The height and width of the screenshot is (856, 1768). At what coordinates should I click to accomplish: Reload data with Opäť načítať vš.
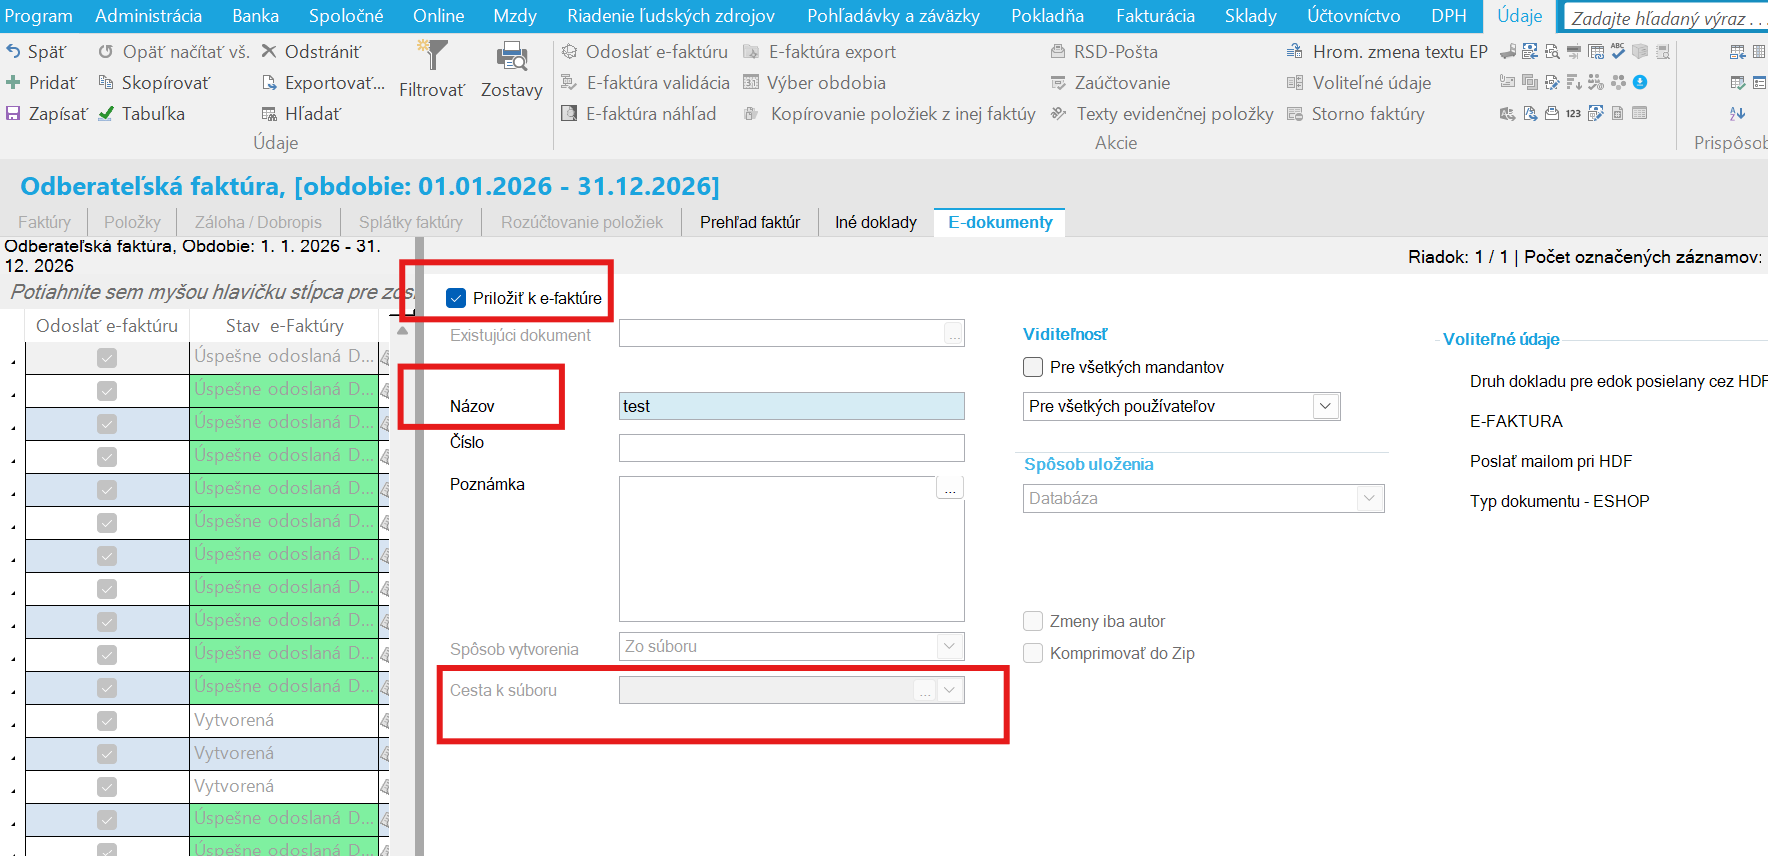click(174, 52)
